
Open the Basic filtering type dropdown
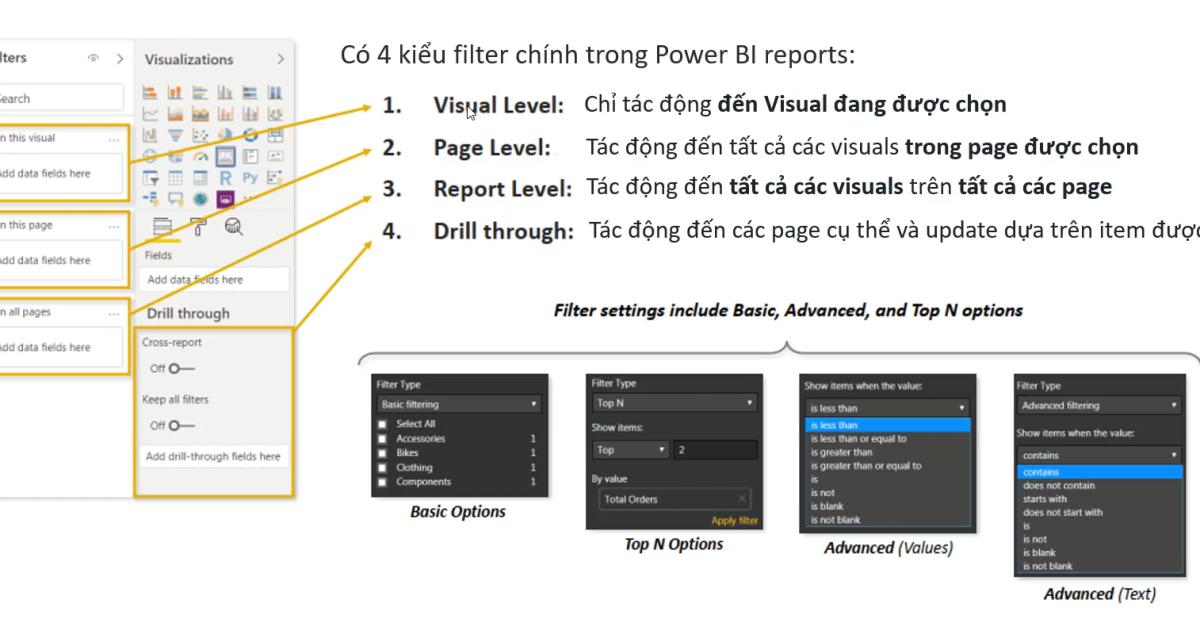[x=459, y=404]
